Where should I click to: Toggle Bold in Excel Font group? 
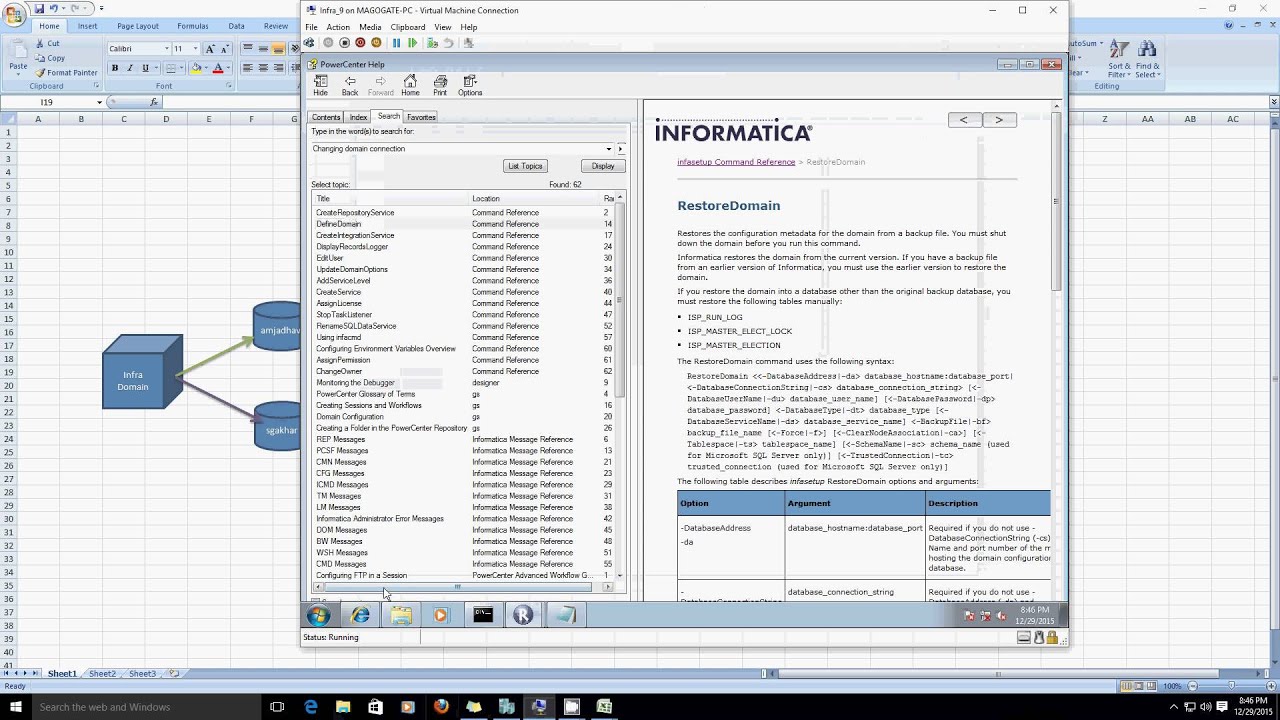(x=115, y=68)
